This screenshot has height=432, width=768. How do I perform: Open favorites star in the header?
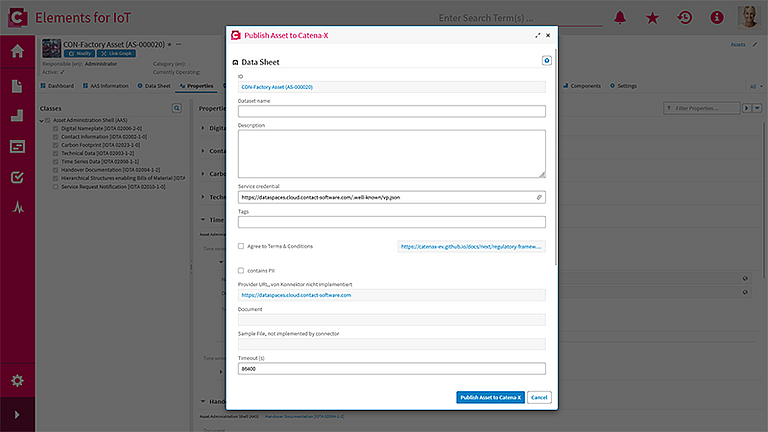652,18
